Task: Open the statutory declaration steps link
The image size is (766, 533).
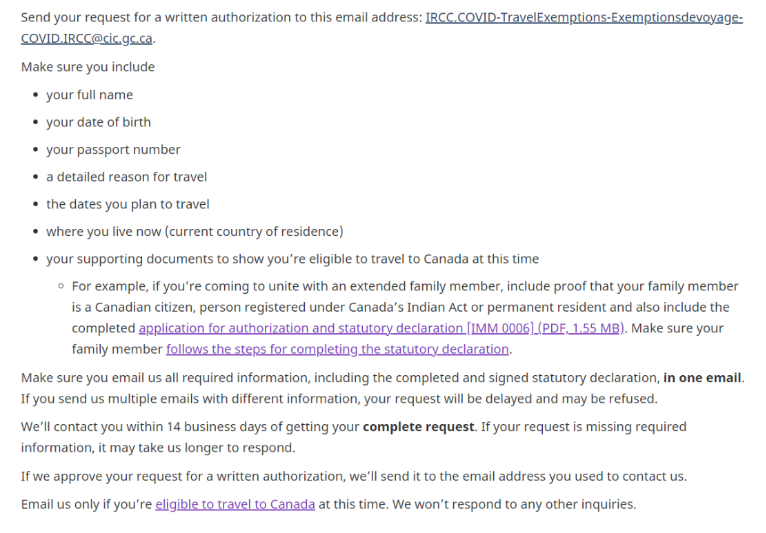Action: click(338, 349)
